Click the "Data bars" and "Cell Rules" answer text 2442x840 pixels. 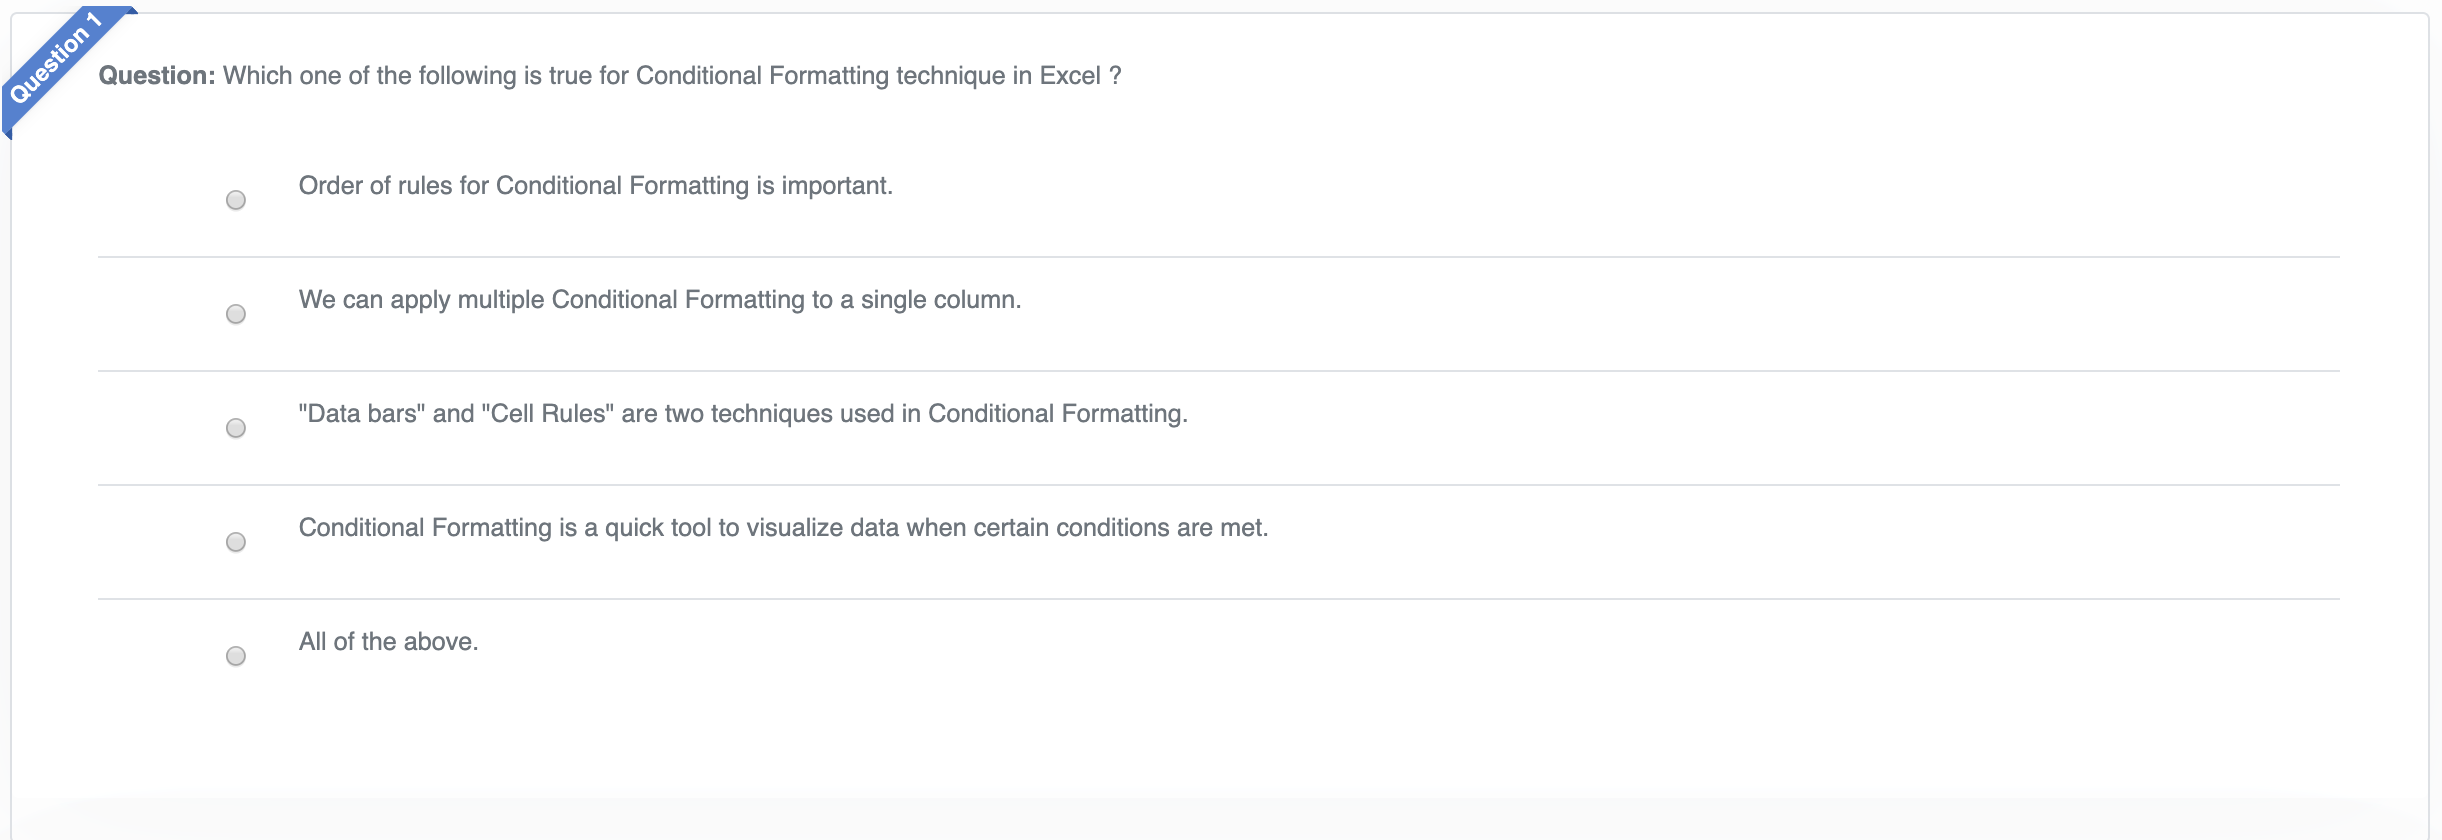(742, 414)
